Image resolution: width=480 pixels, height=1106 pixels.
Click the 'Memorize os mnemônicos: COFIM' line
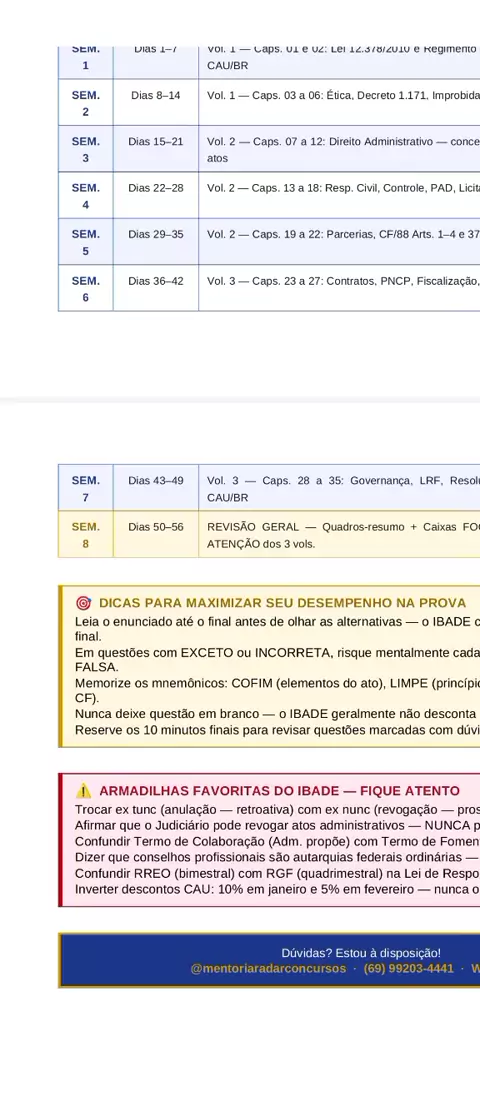[x=277, y=691]
